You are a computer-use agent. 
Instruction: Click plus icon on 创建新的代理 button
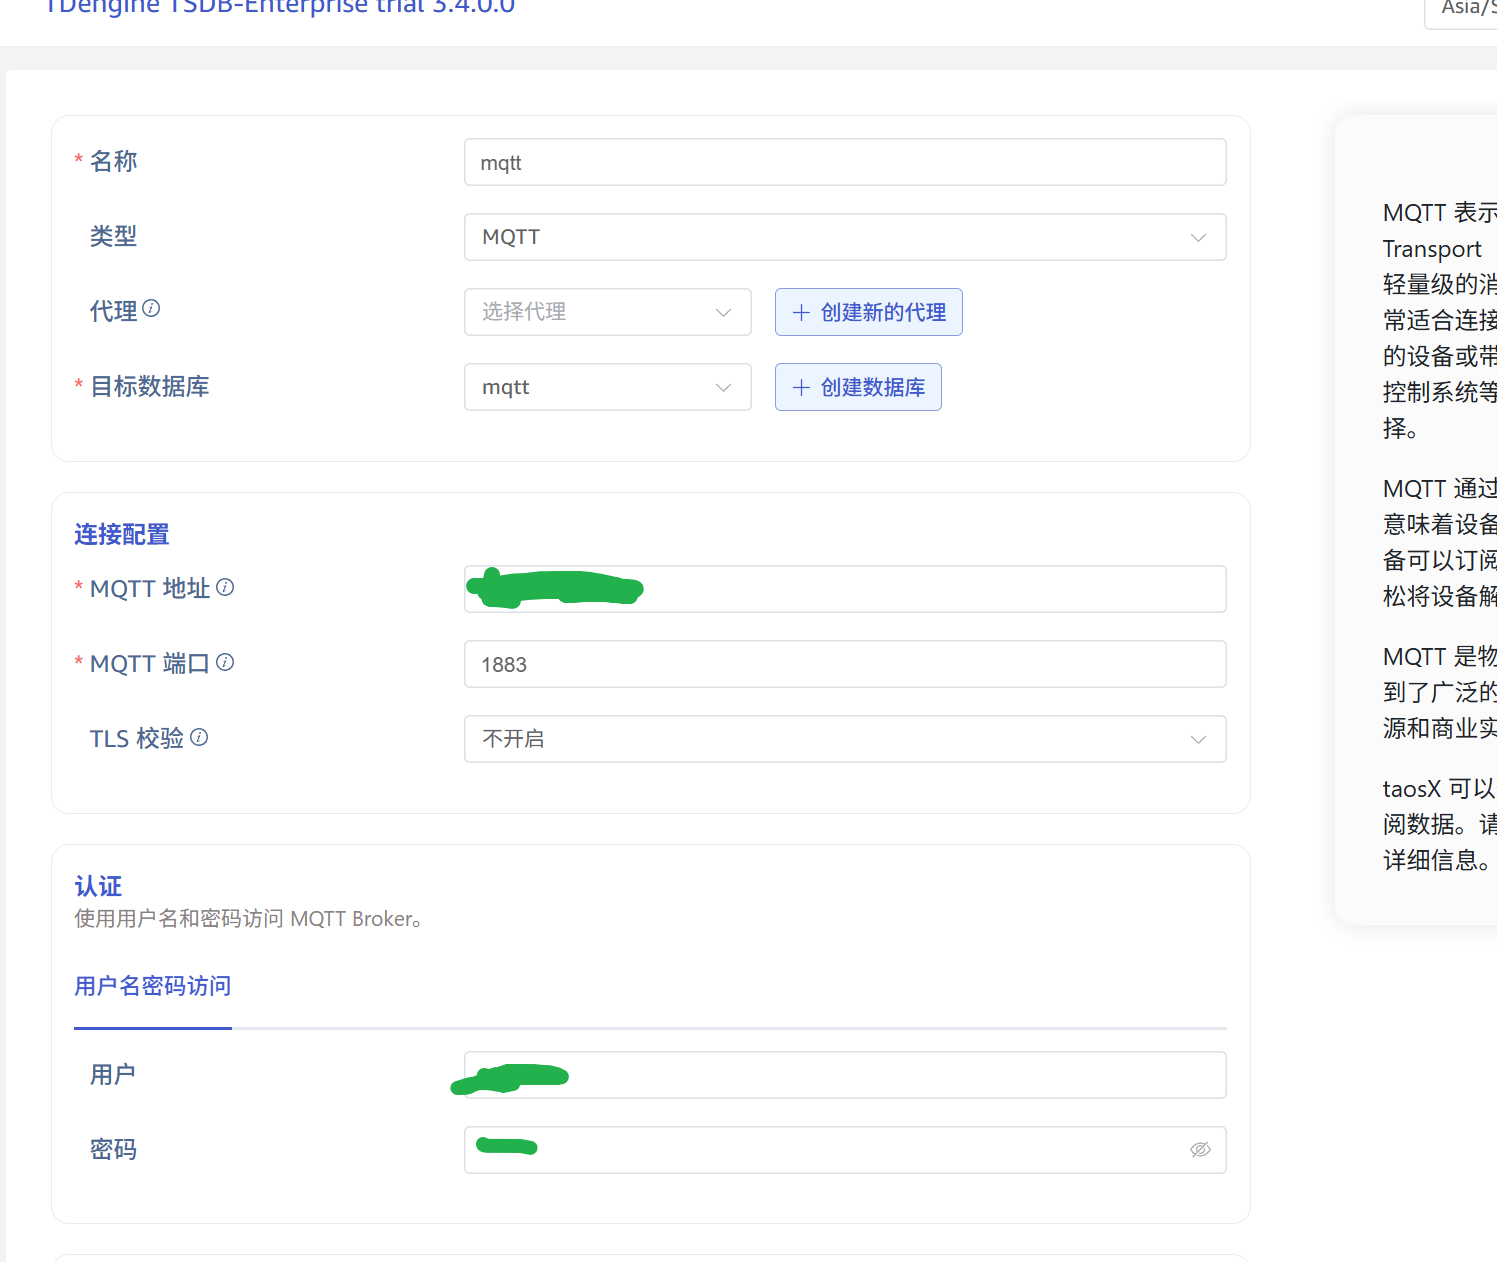coord(801,313)
